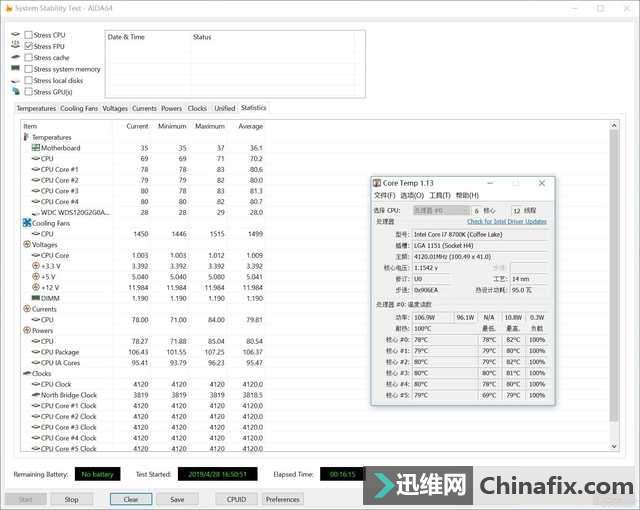Open Core Temp 文件(F) menu

tap(384, 195)
